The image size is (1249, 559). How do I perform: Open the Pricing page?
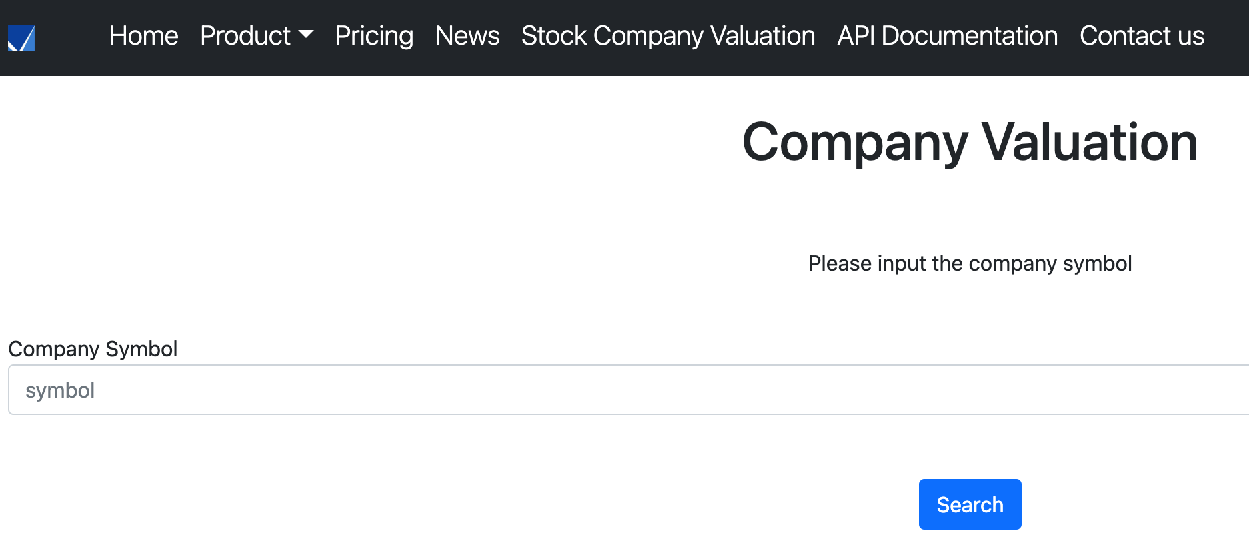click(x=374, y=36)
